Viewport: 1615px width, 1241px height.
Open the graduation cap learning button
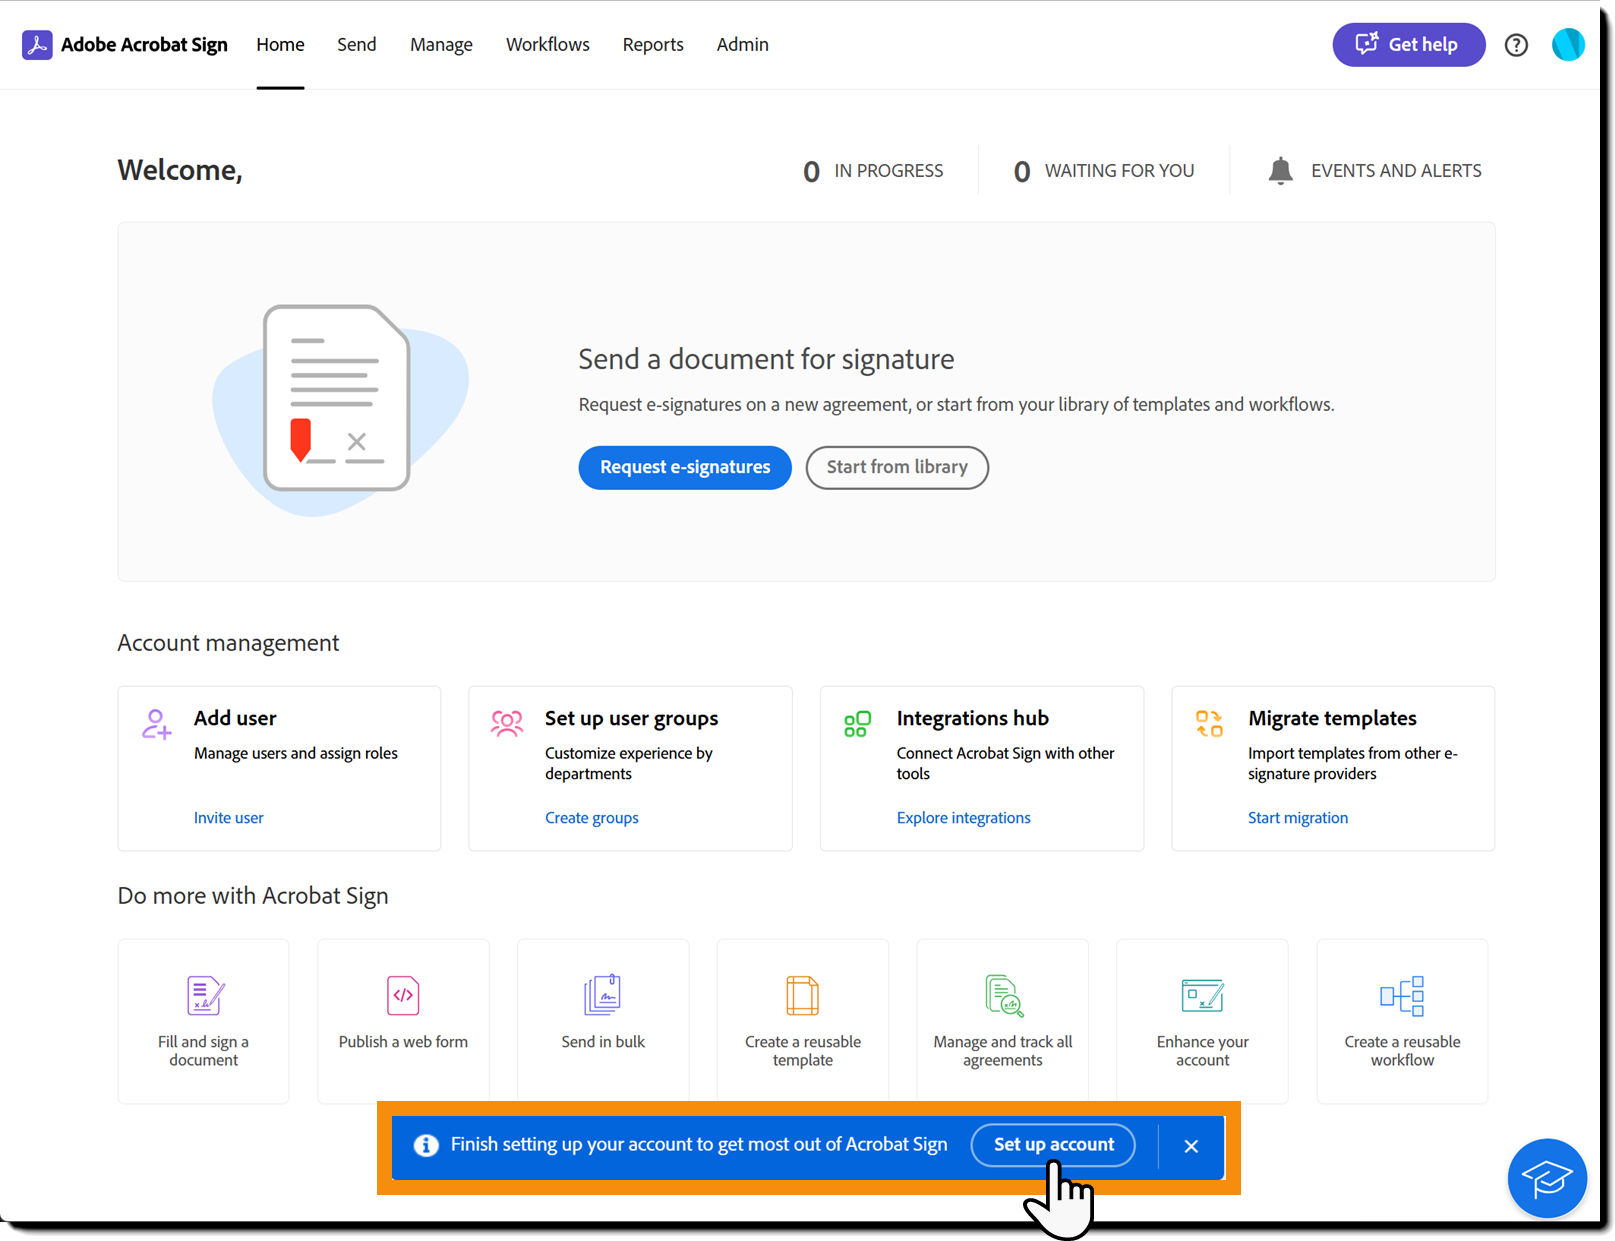pyautogui.click(x=1547, y=1178)
